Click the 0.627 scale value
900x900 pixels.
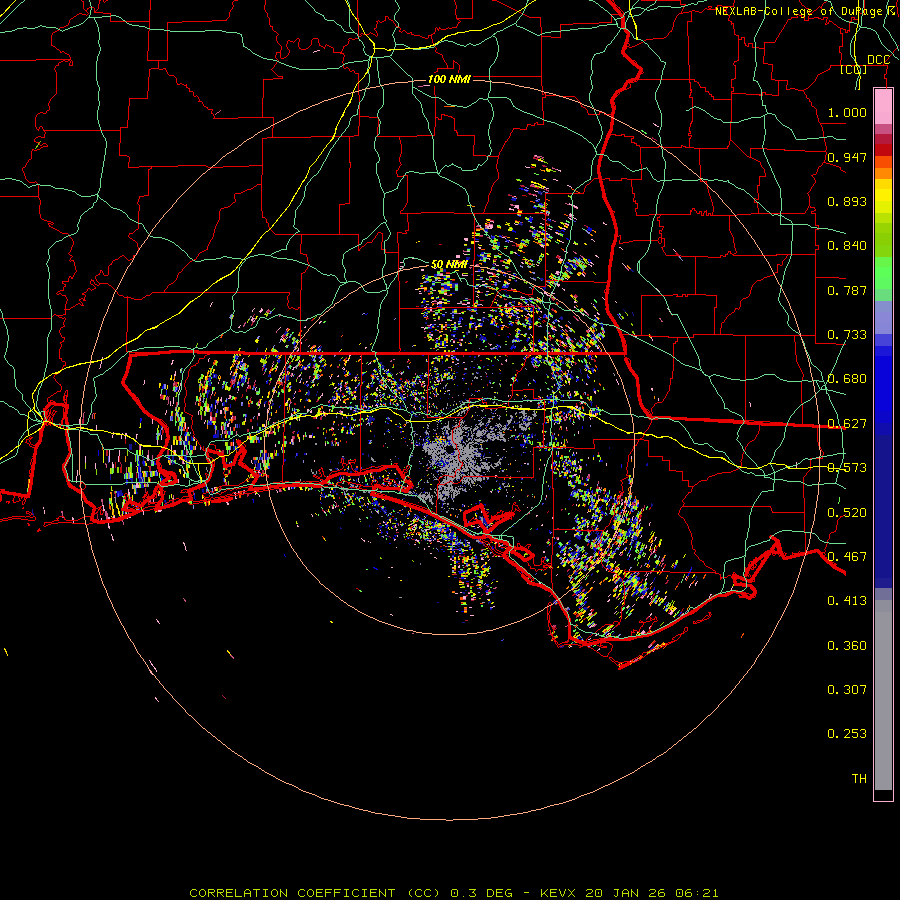[x=846, y=424]
